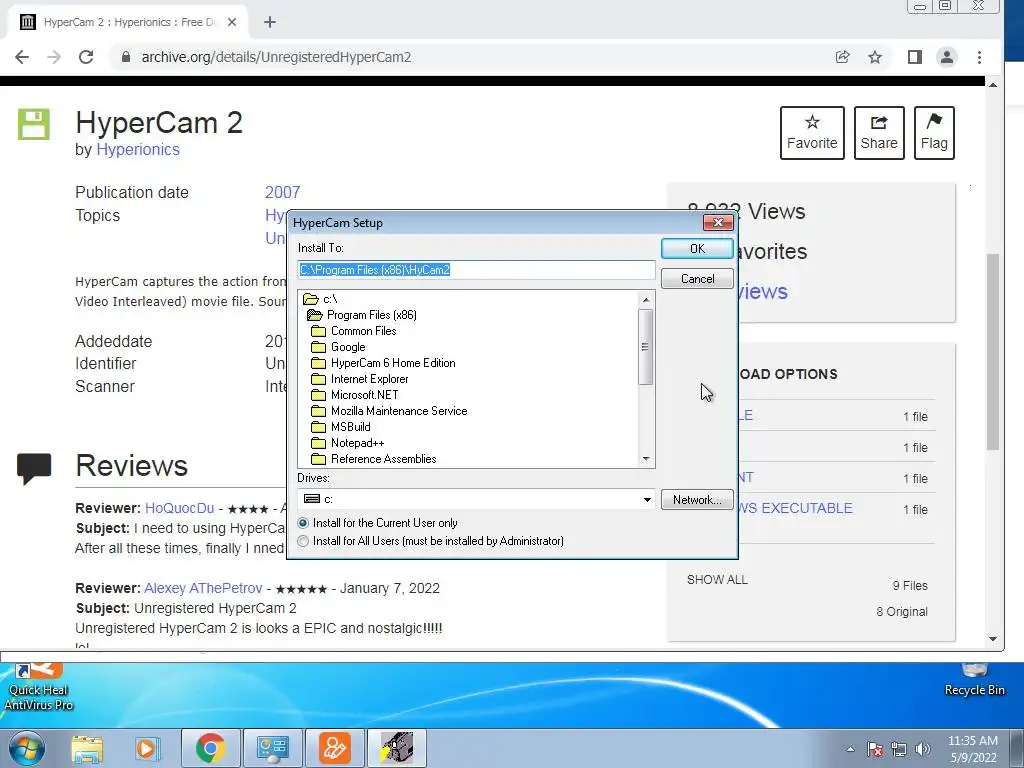Select the Google folder

[x=338, y=347]
